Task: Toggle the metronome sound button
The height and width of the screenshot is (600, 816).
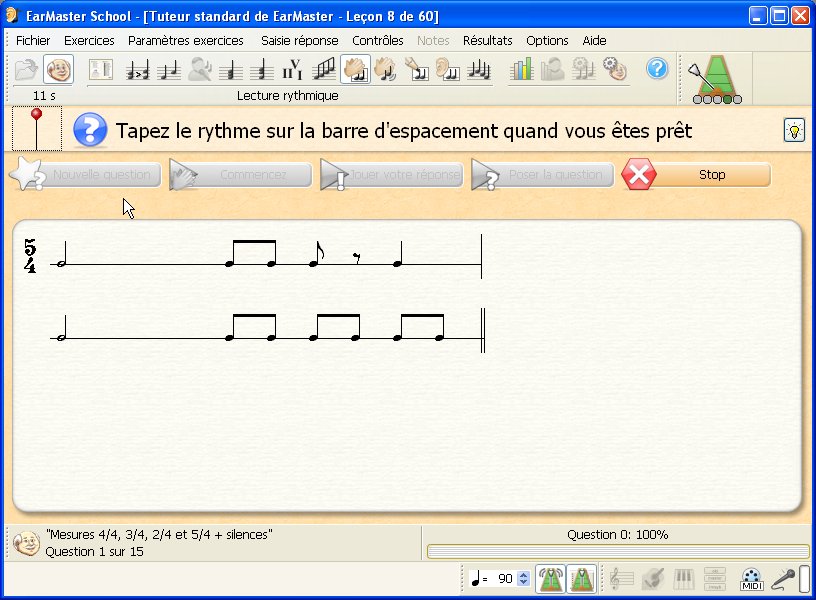Action: [x=550, y=579]
